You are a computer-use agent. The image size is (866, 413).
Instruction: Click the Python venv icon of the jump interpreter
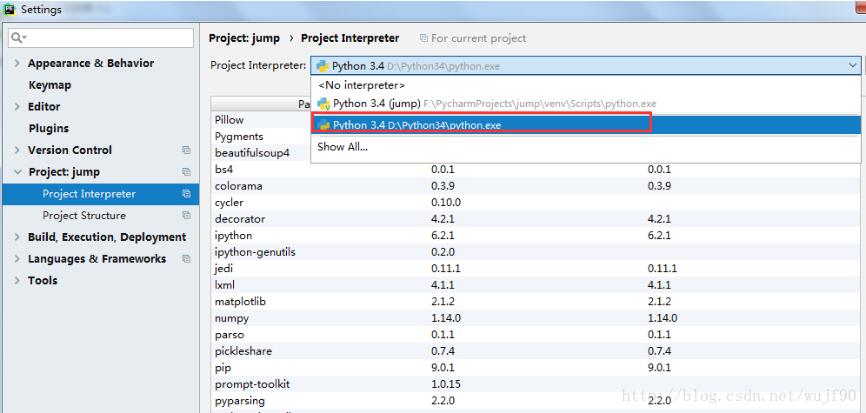pos(324,103)
